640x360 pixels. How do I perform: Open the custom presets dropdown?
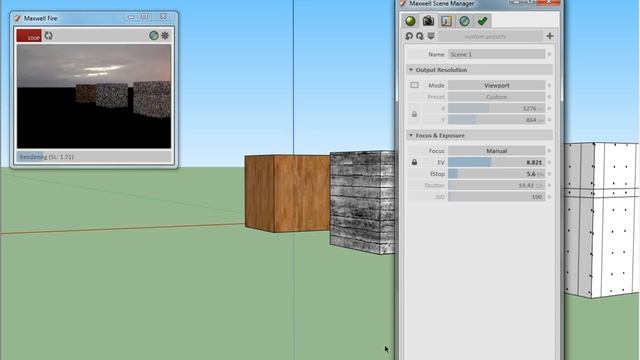click(490, 36)
